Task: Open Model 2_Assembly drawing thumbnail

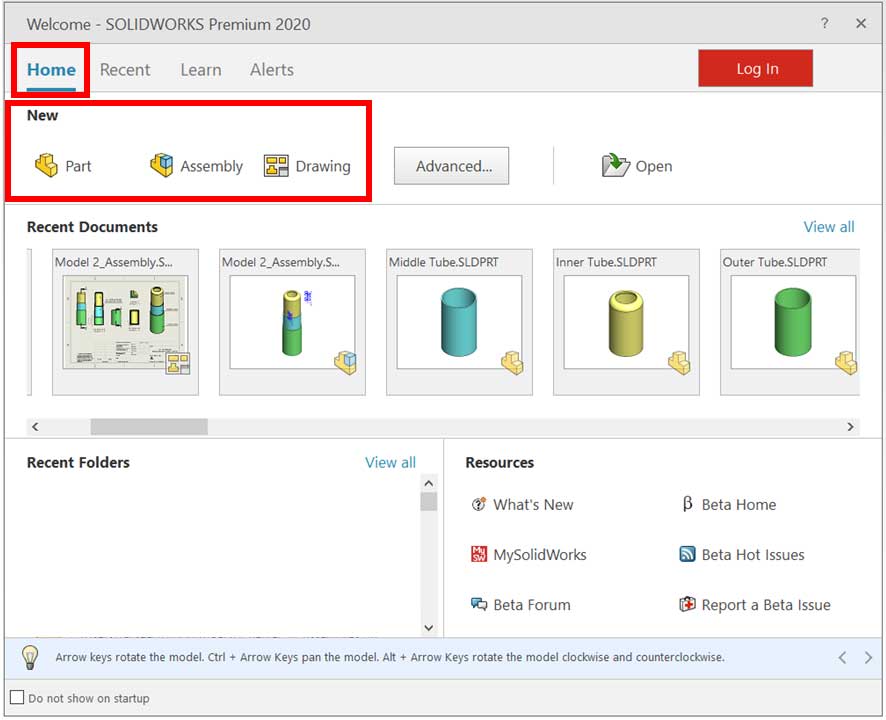Action: (125, 322)
